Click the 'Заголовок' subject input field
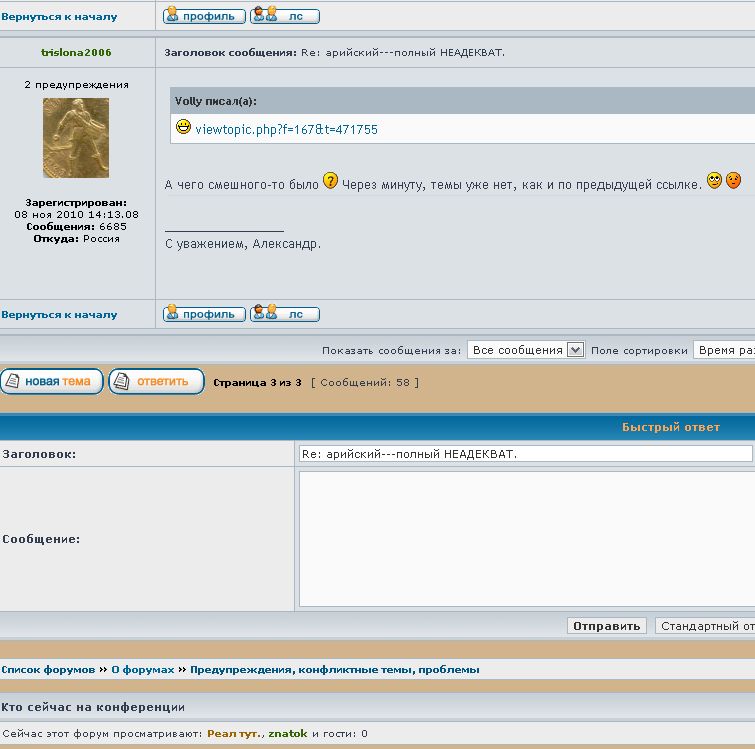 [x=525, y=454]
